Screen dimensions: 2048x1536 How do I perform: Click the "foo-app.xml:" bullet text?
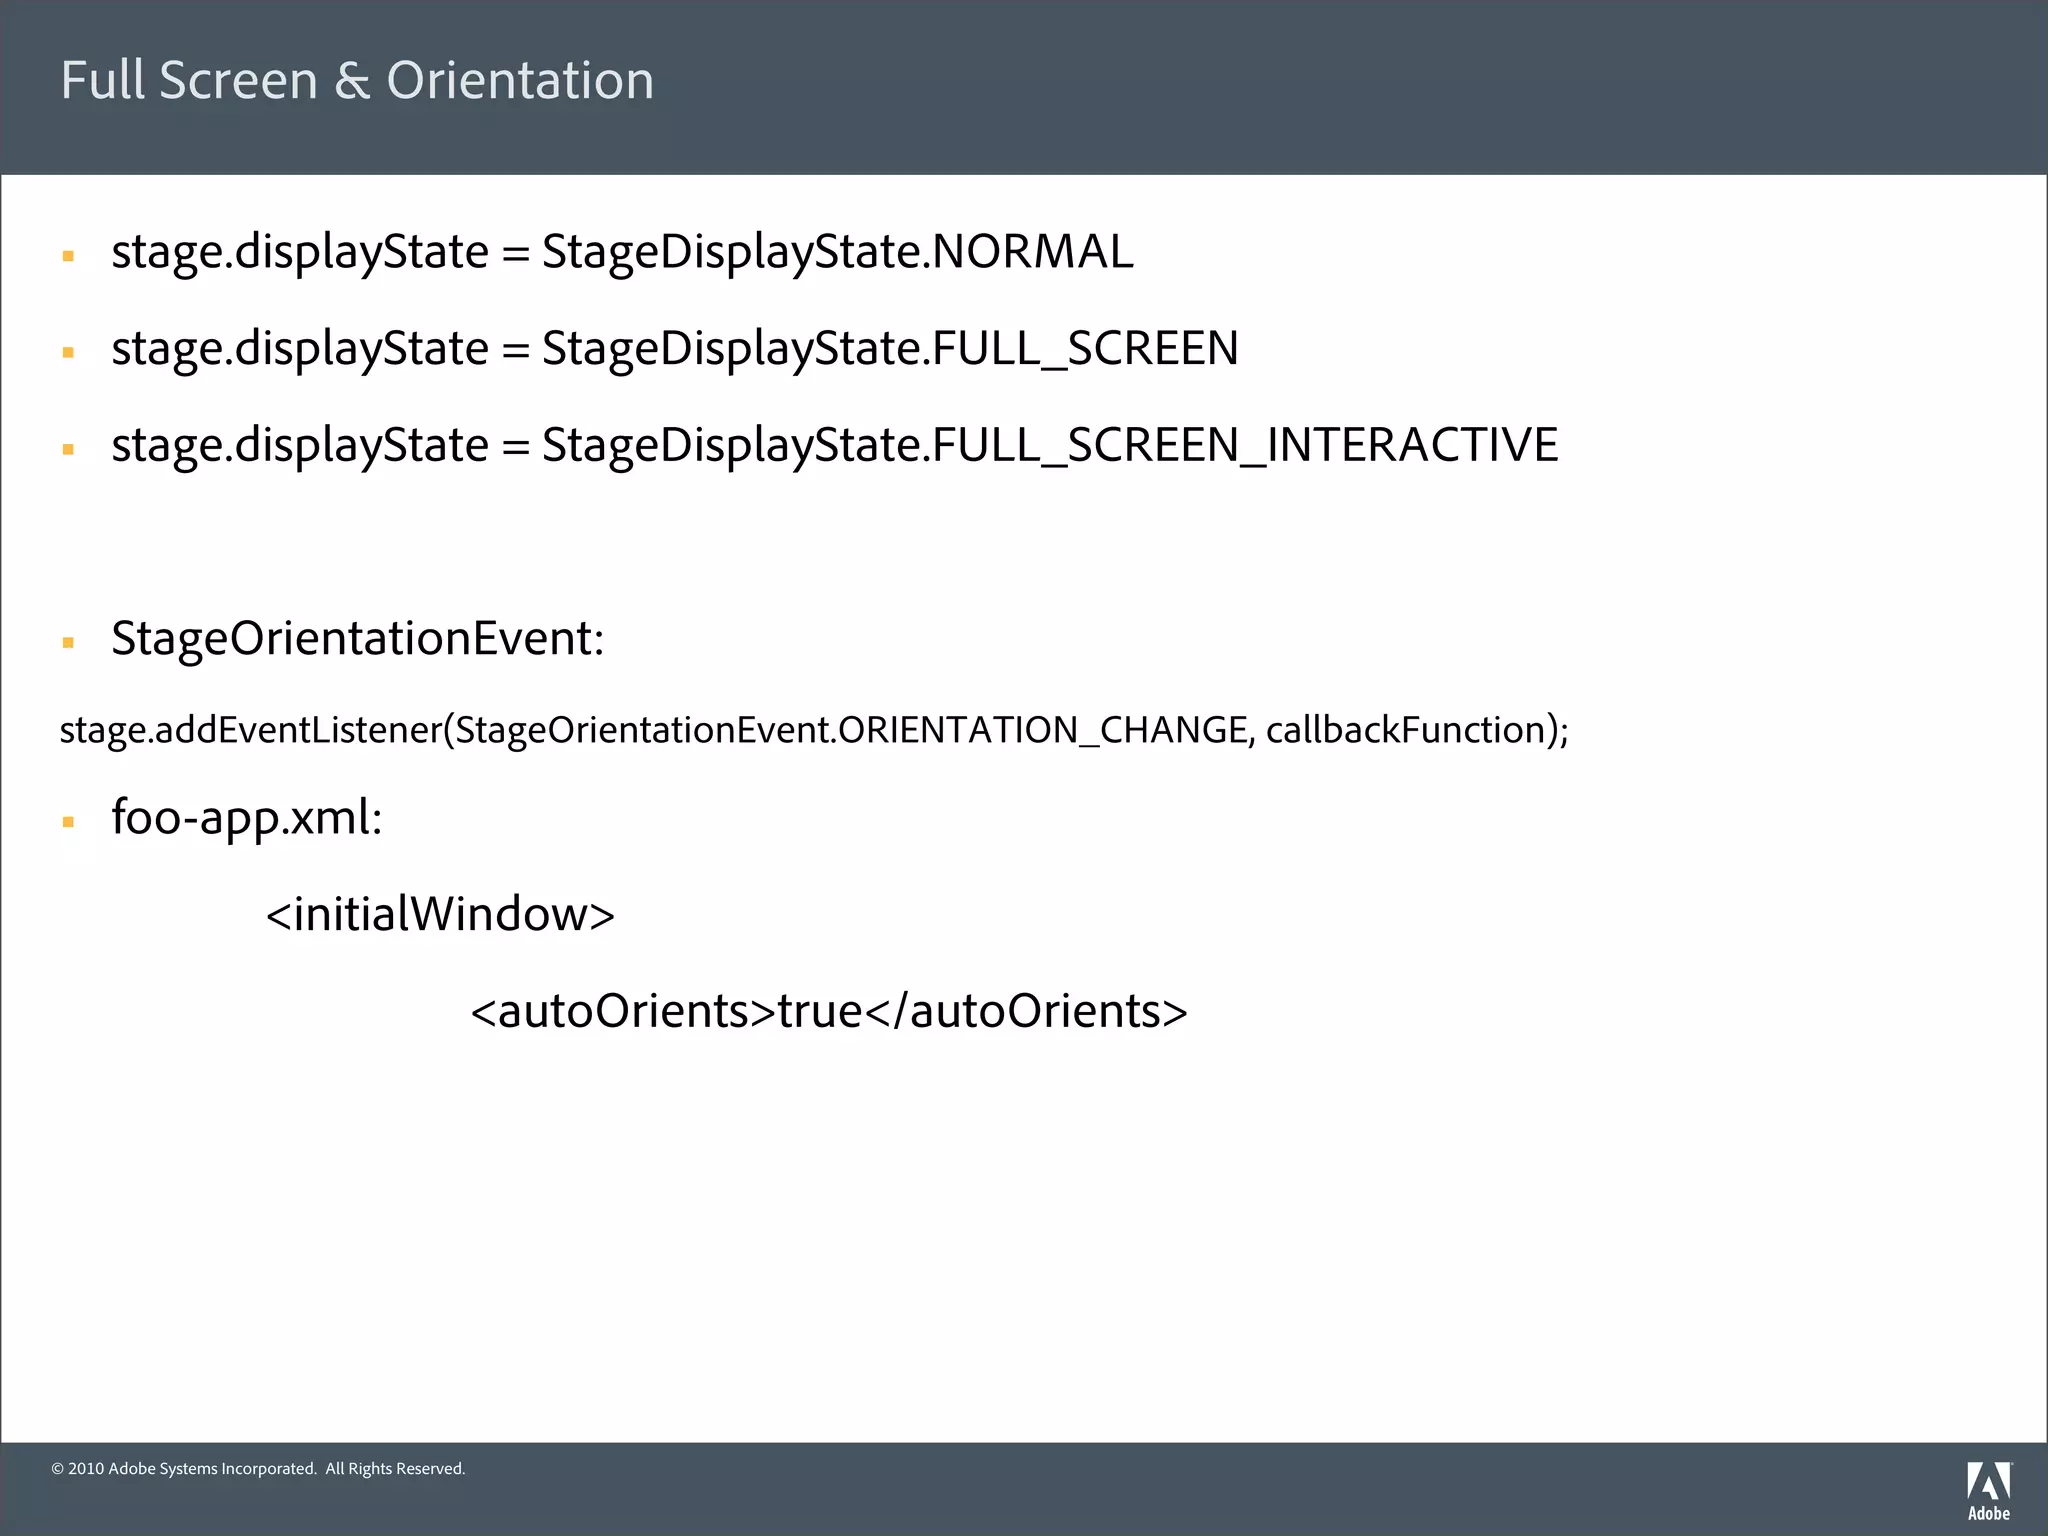click(x=247, y=818)
